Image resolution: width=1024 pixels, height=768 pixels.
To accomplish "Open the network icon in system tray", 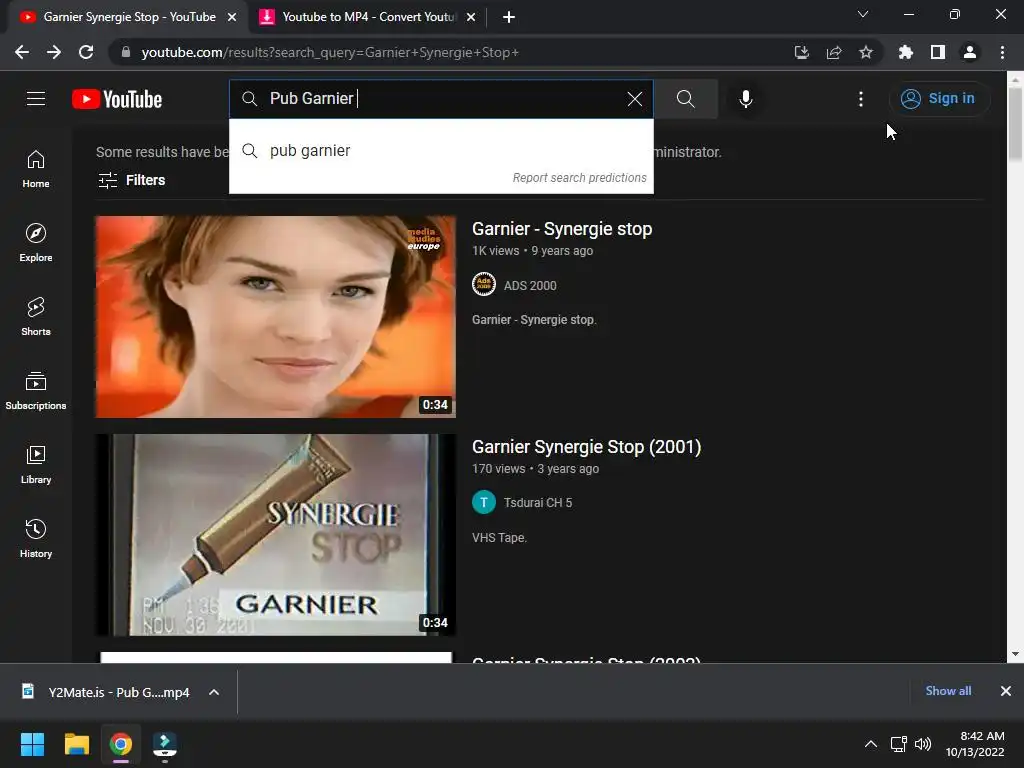I will point(899,744).
